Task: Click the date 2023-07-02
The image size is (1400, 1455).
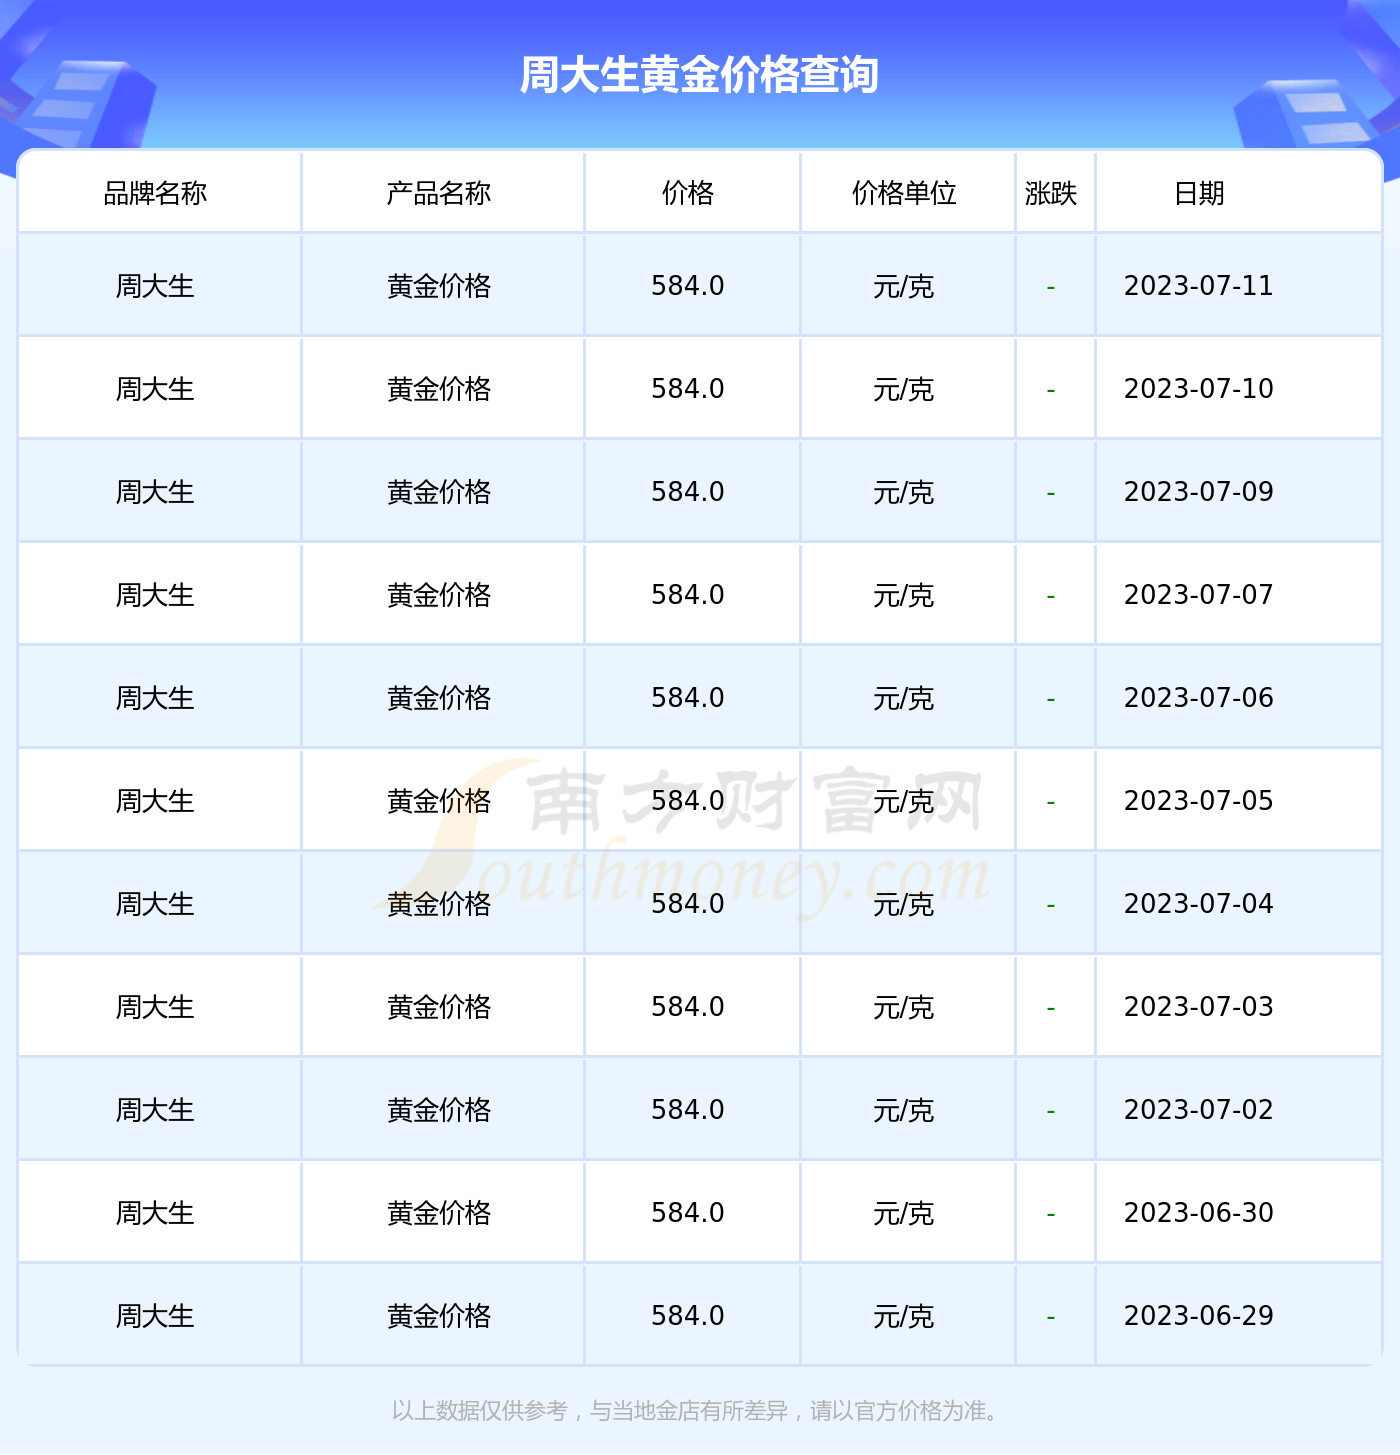Action: pyautogui.click(x=1199, y=1110)
